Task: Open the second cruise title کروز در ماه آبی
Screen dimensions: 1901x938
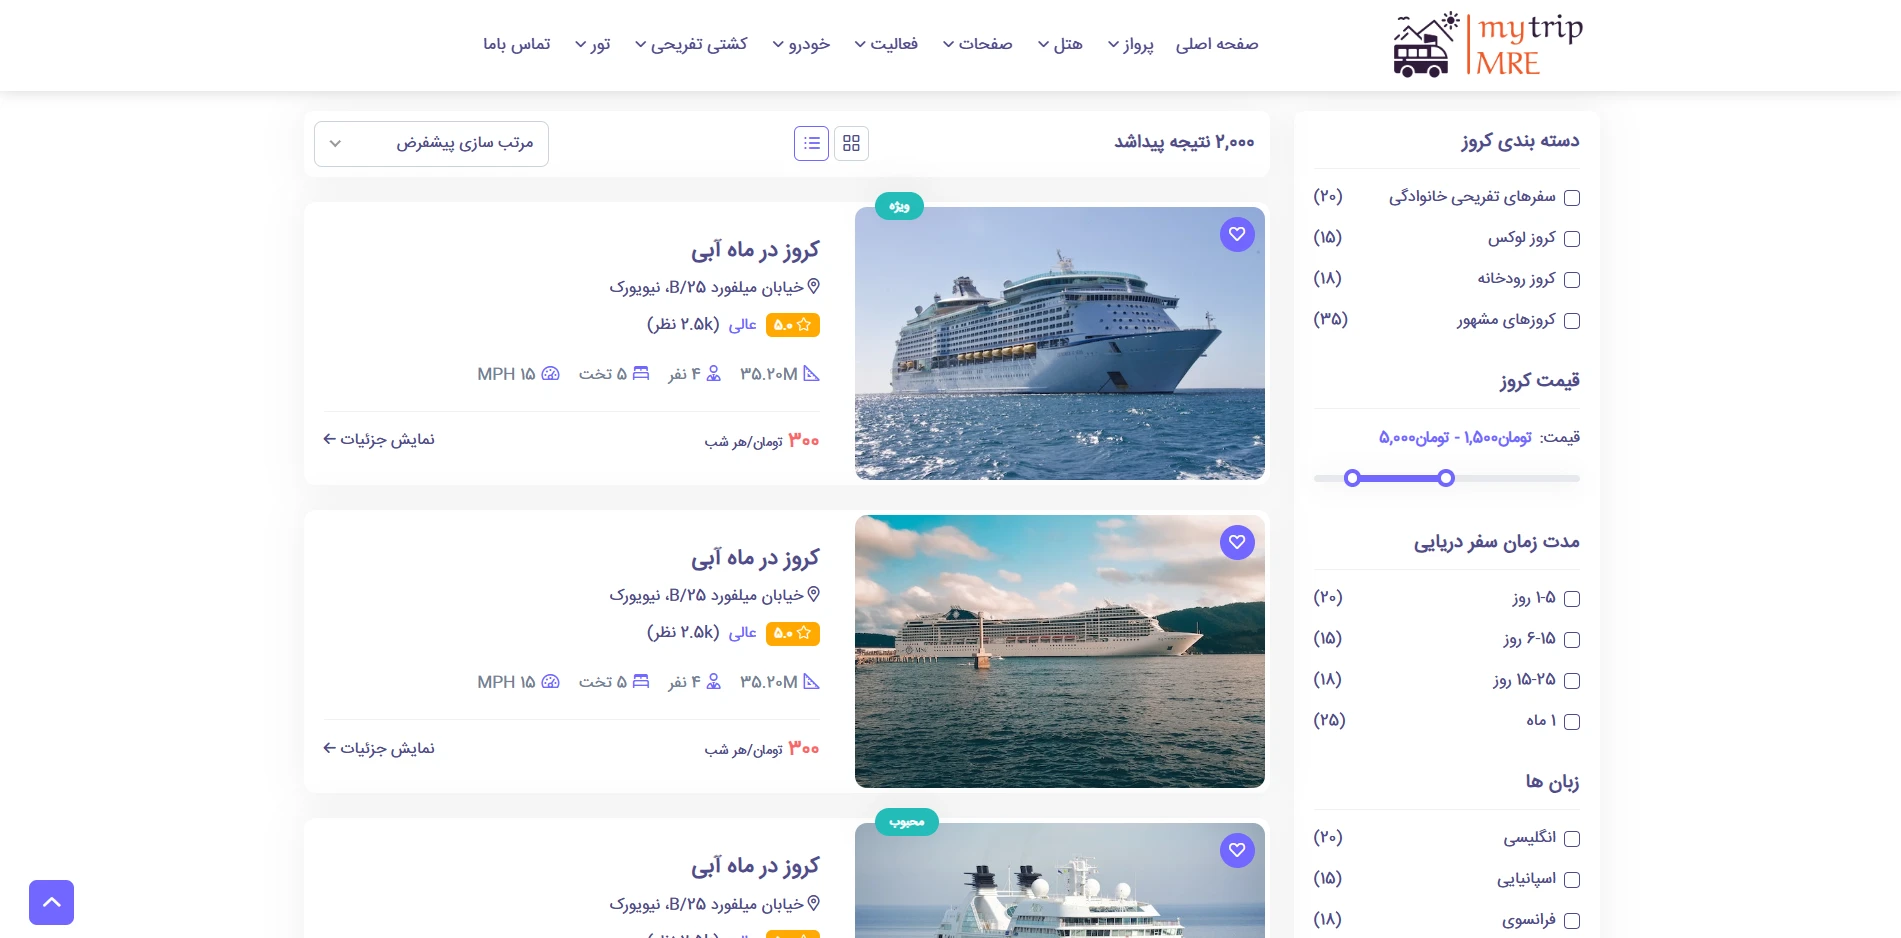Action: (x=755, y=557)
